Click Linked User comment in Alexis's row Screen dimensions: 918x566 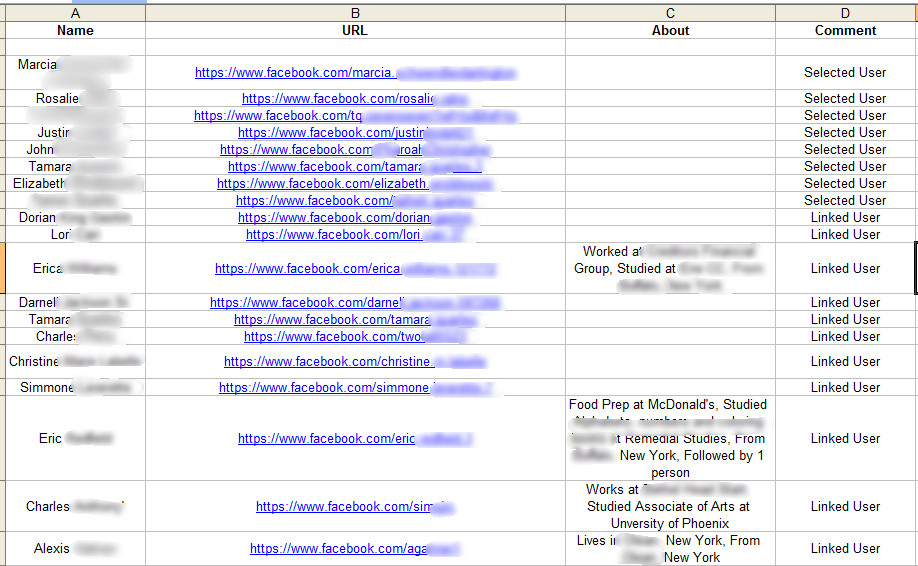(x=845, y=548)
